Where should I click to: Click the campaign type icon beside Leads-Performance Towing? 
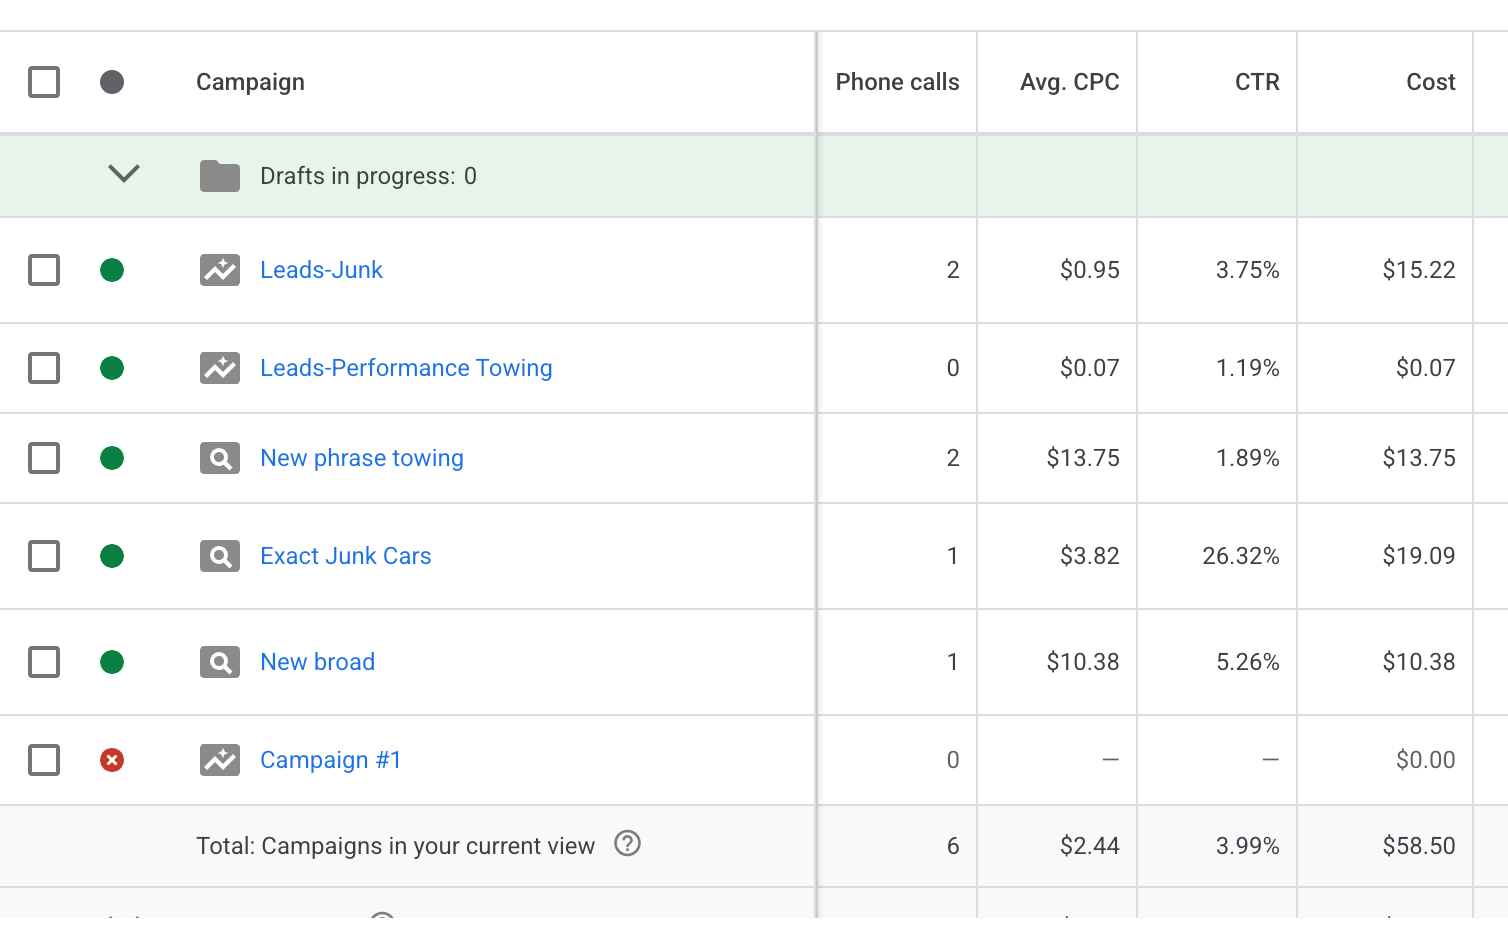point(220,368)
